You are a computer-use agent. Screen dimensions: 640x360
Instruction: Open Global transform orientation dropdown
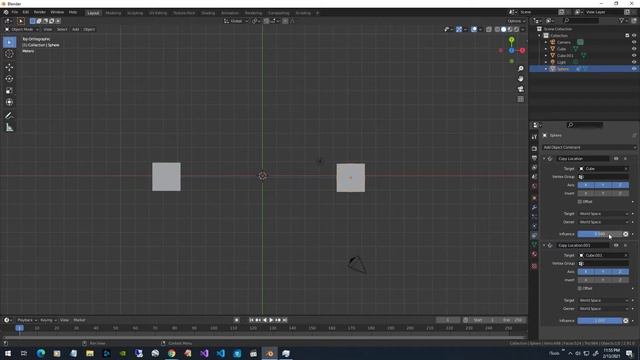[236, 21]
